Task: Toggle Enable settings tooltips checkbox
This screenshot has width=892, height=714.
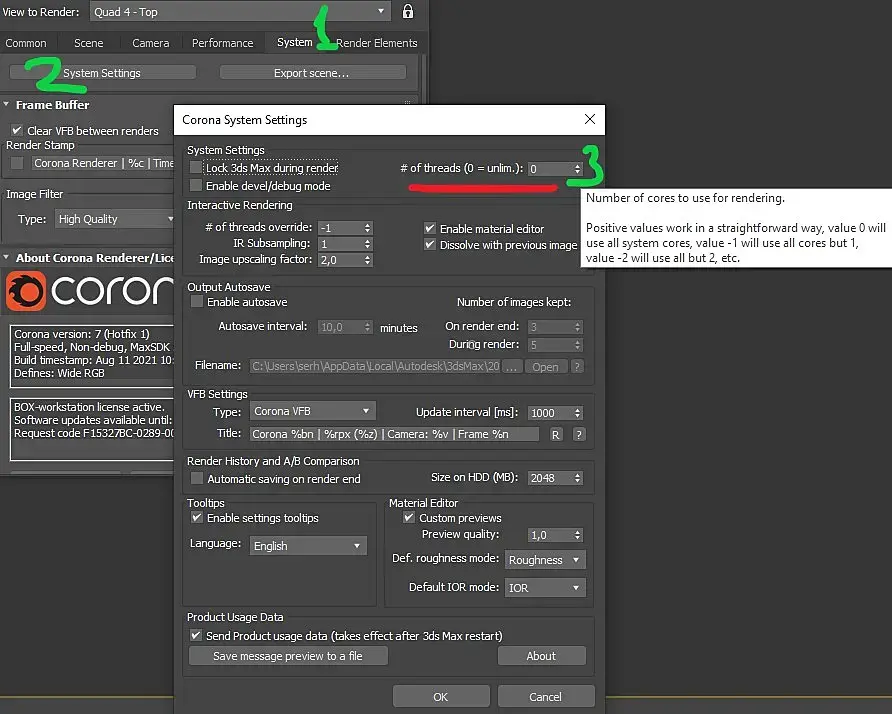Action: [x=197, y=517]
